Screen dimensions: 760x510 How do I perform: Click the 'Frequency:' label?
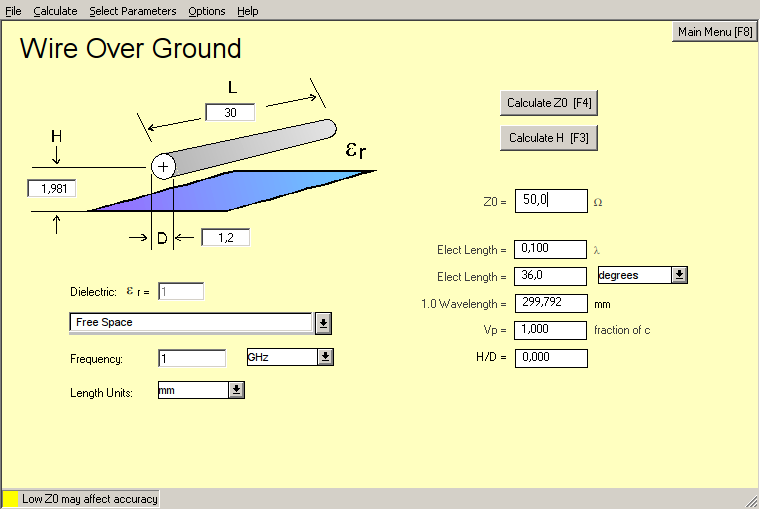pyautogui.click(x=96, y=359)
